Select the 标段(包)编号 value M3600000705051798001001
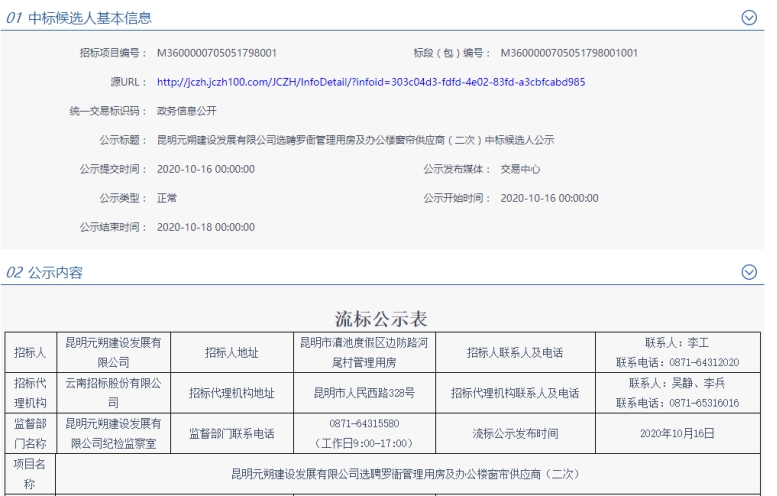Image resolution: width=777 pixels, height=496 pixels. (x=568, y=53)
